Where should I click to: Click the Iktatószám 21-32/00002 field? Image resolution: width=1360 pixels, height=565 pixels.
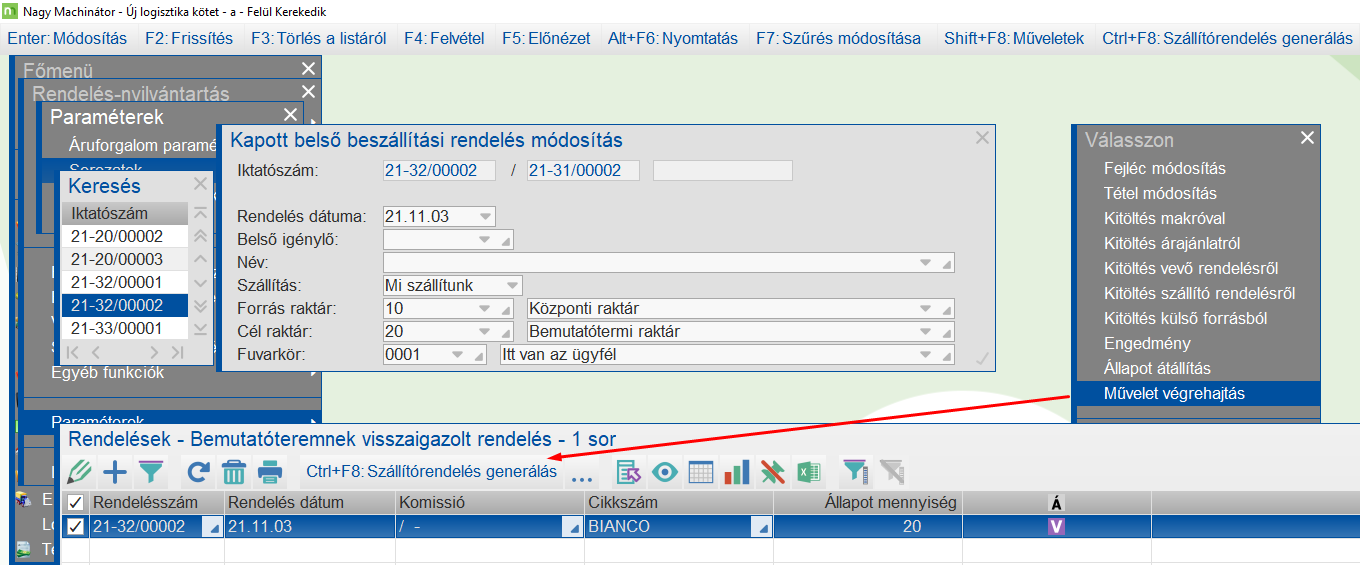tap(440, 170)
